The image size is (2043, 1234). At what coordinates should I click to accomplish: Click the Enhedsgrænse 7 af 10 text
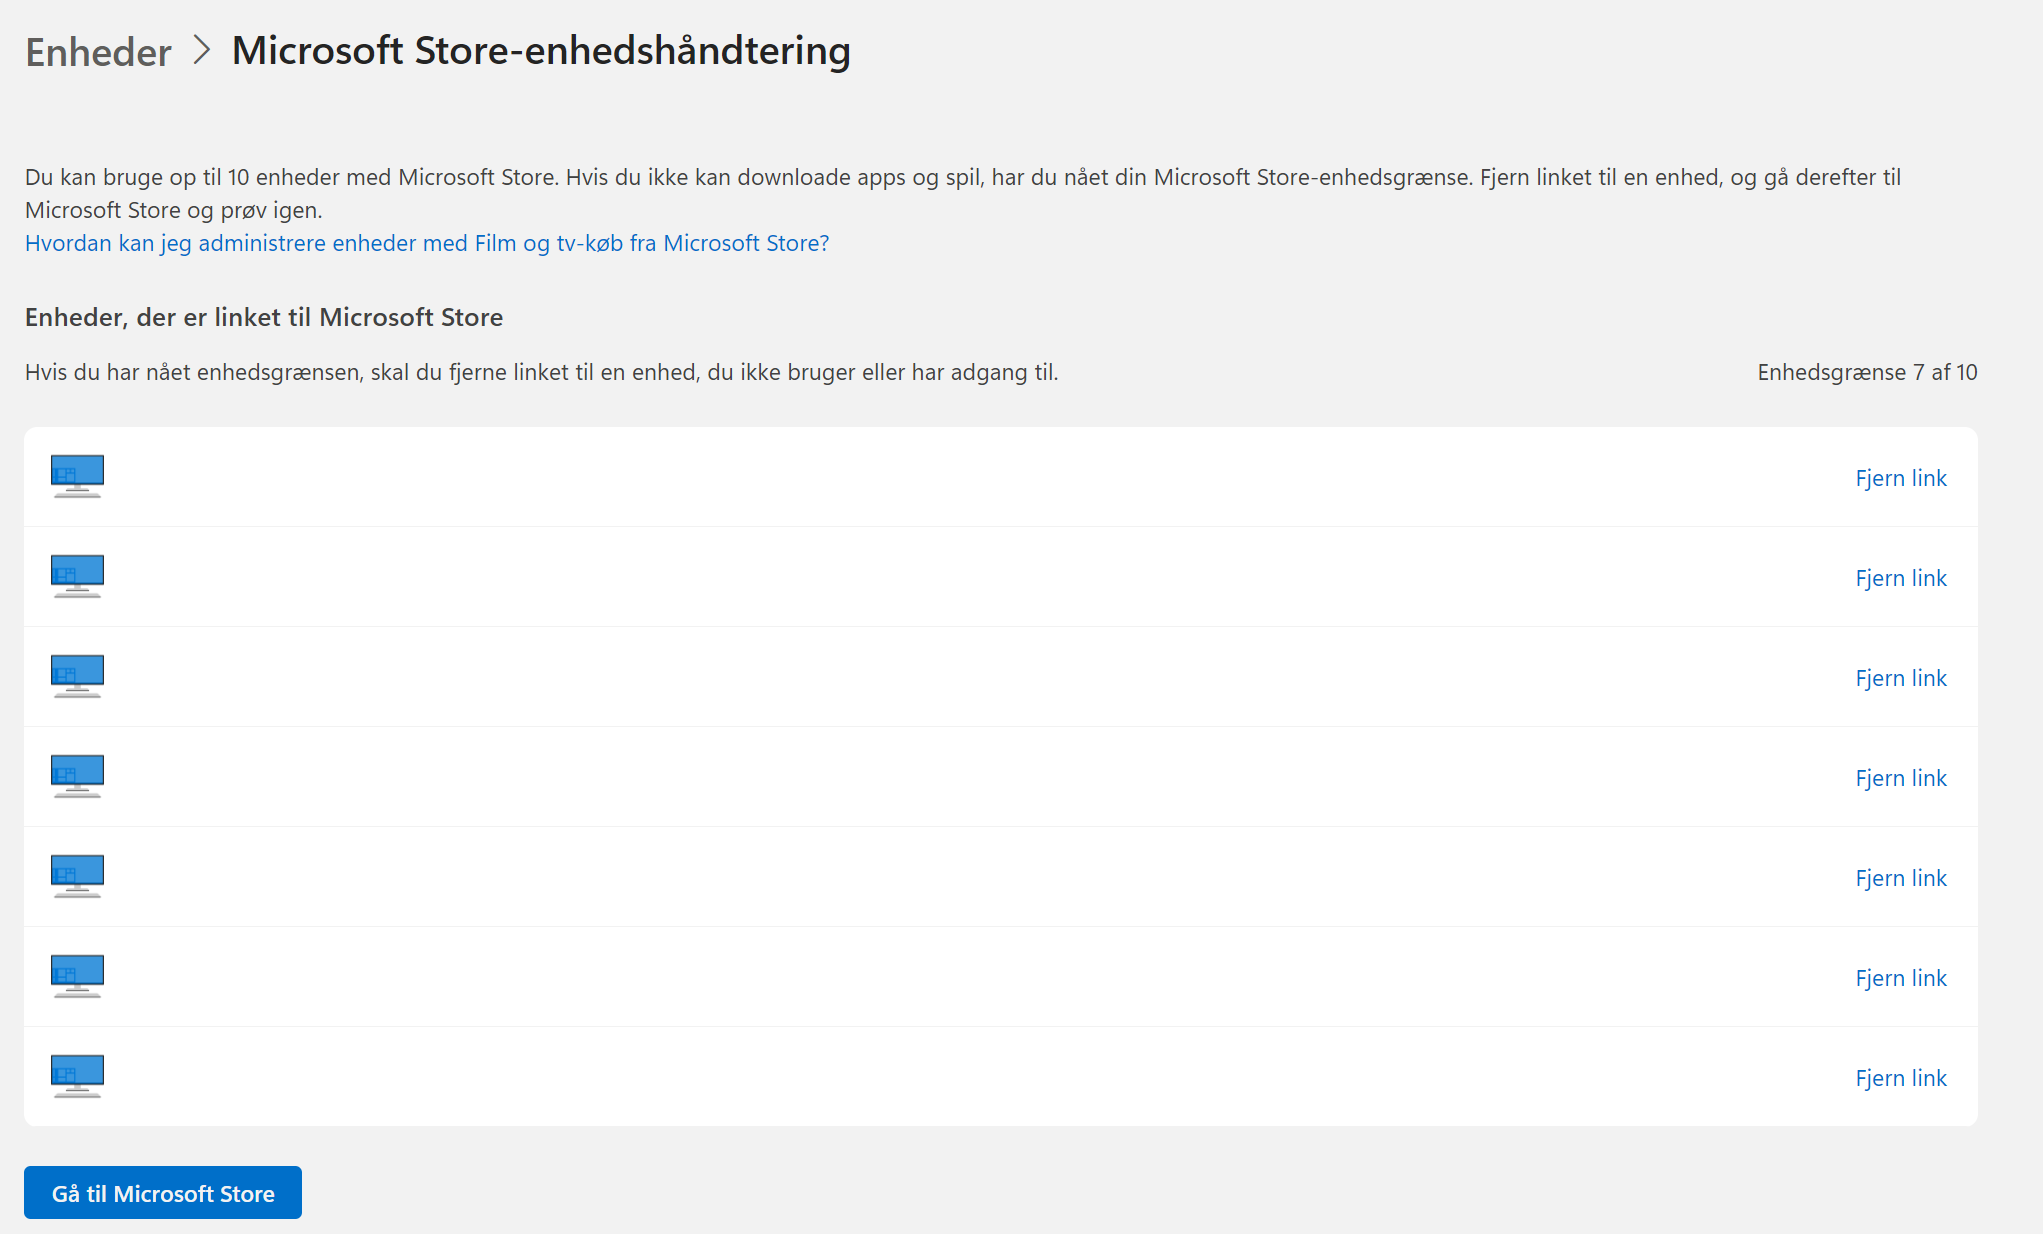click(x=1867, y=372)
